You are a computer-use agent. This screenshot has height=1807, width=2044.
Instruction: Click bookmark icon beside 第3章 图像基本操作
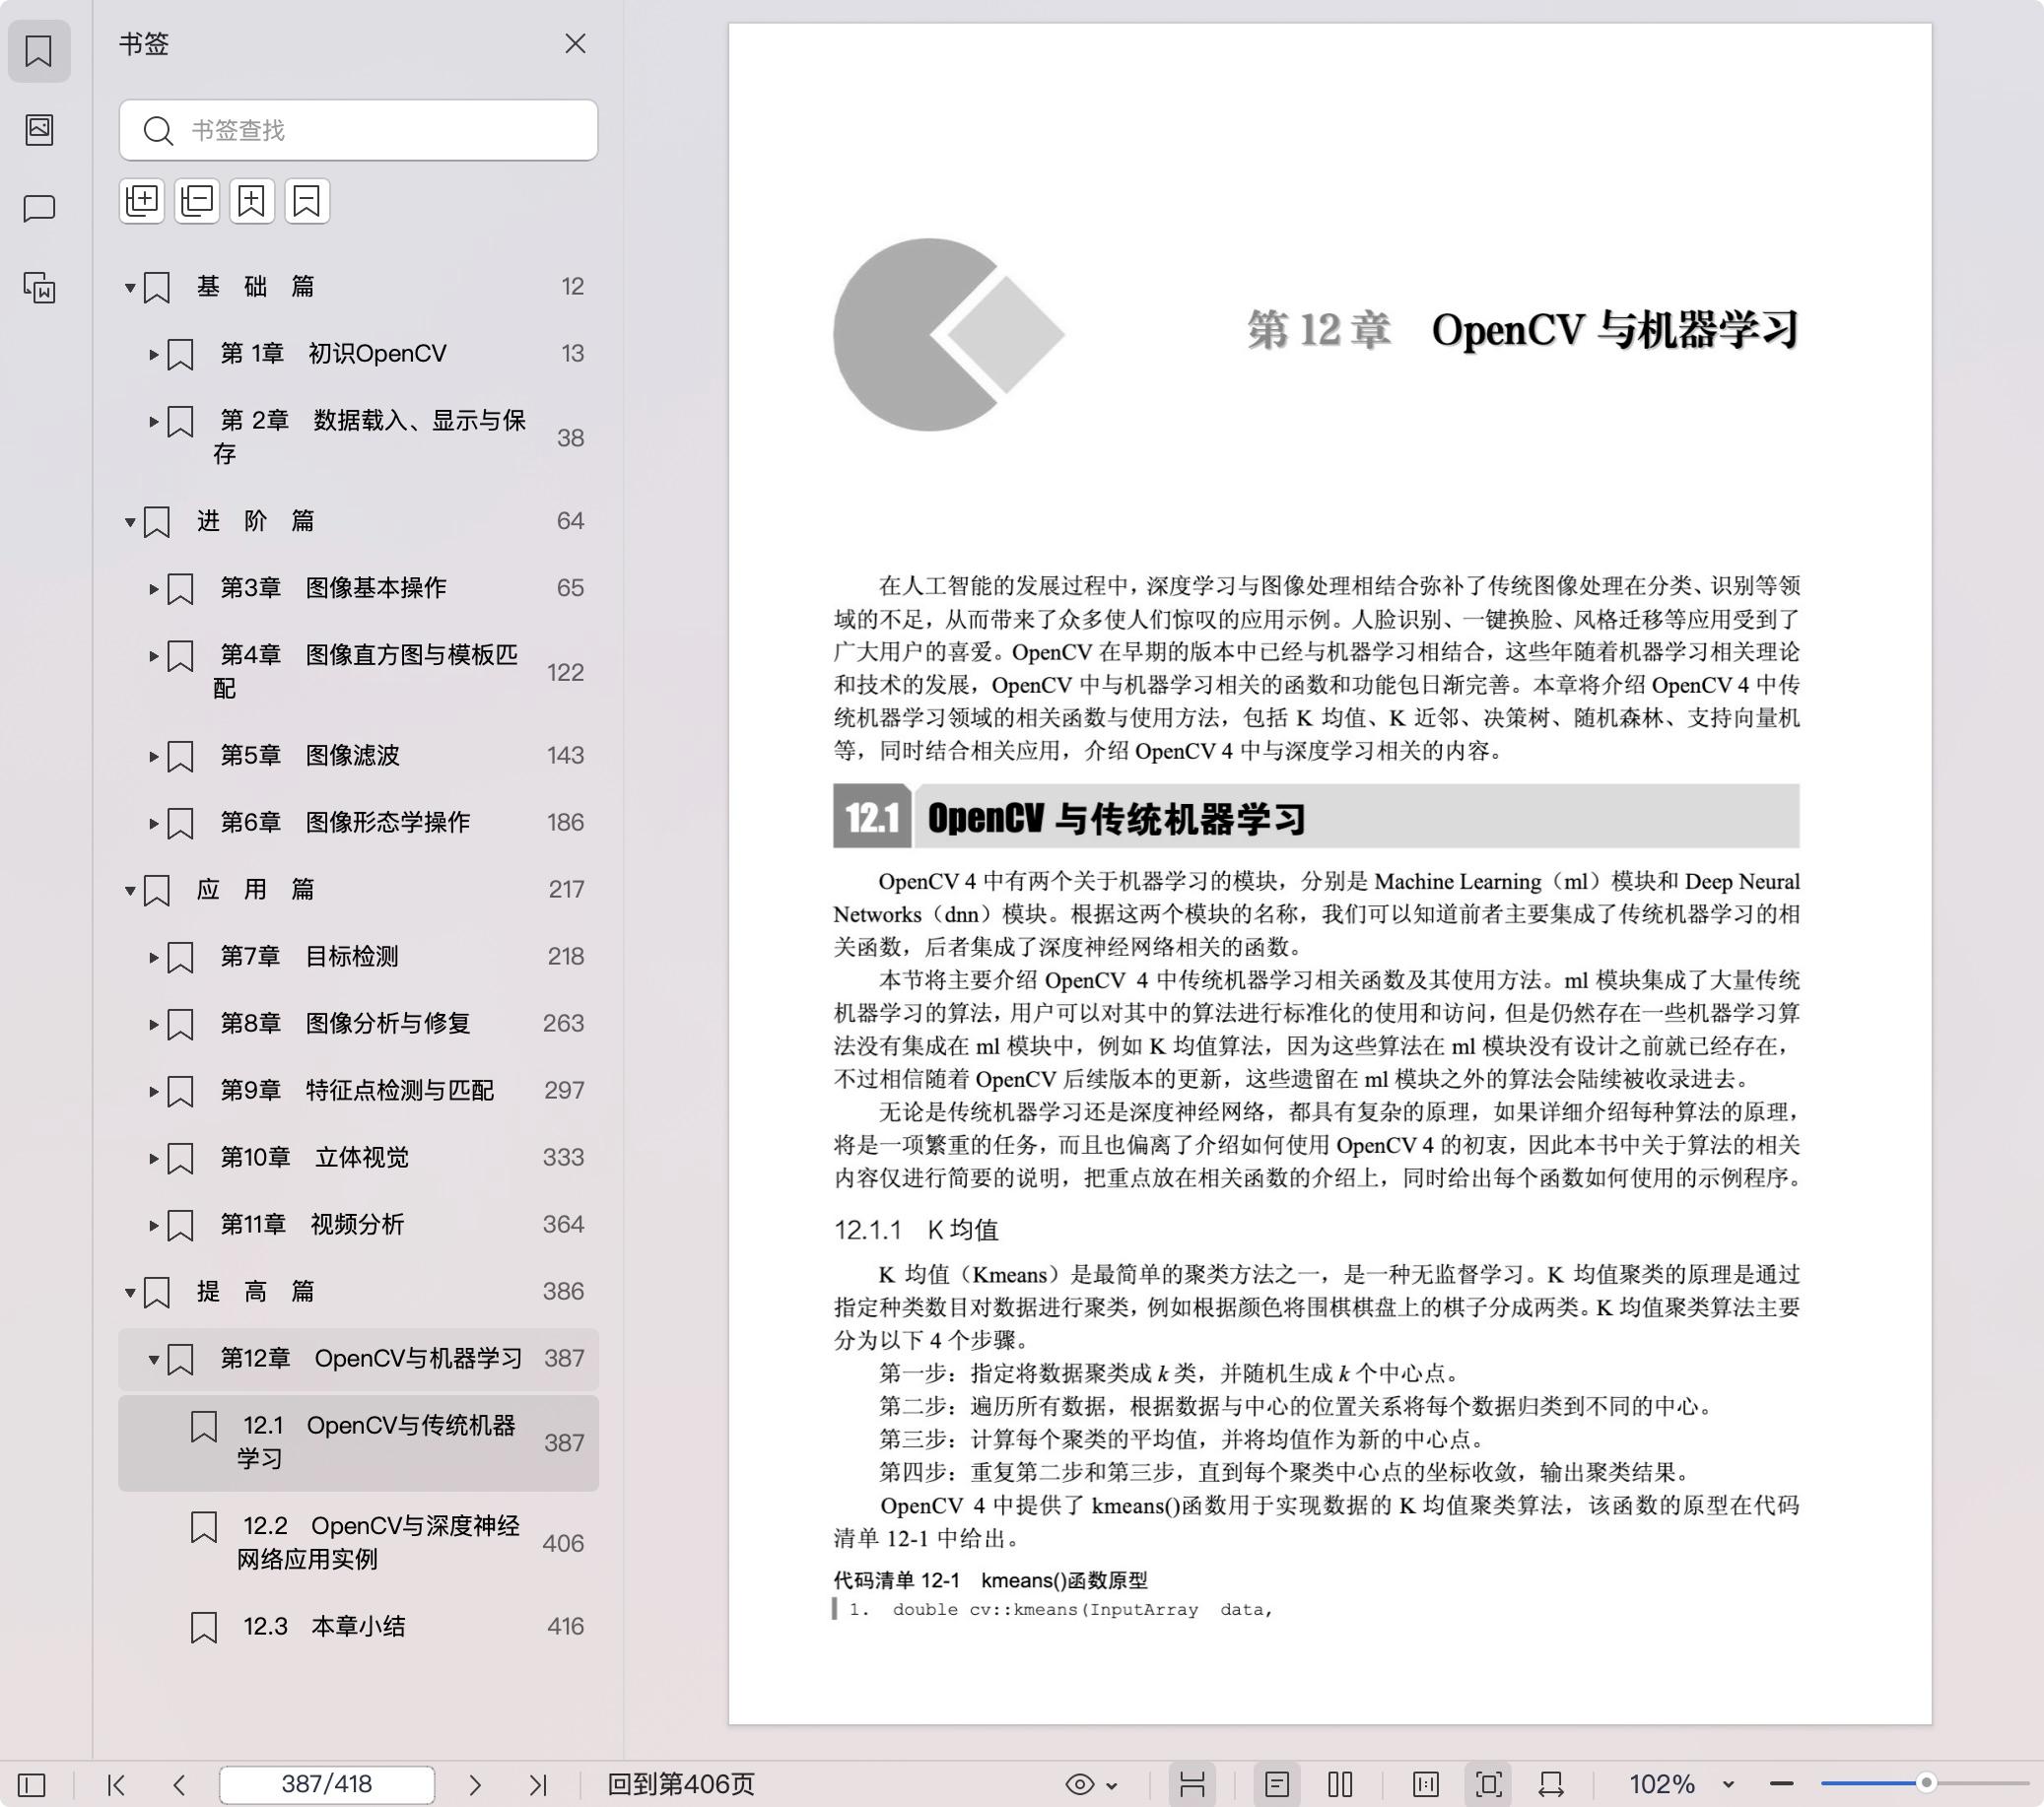point(180,589)
